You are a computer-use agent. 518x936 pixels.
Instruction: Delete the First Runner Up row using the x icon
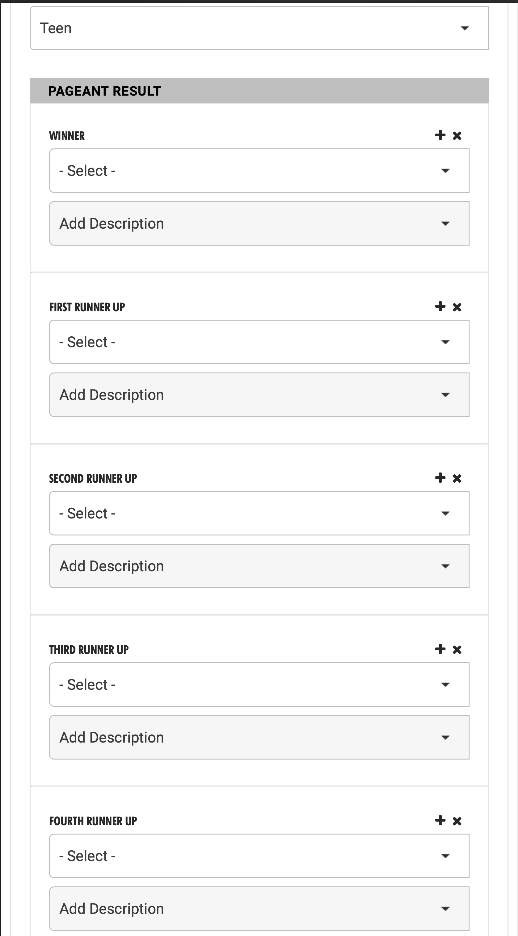(457, 307)
